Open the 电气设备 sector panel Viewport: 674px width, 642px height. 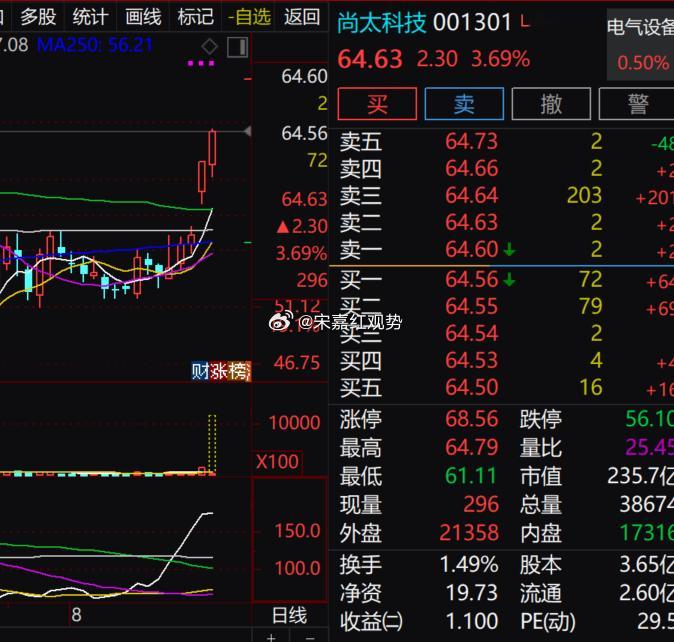click(x=640, y=45)
